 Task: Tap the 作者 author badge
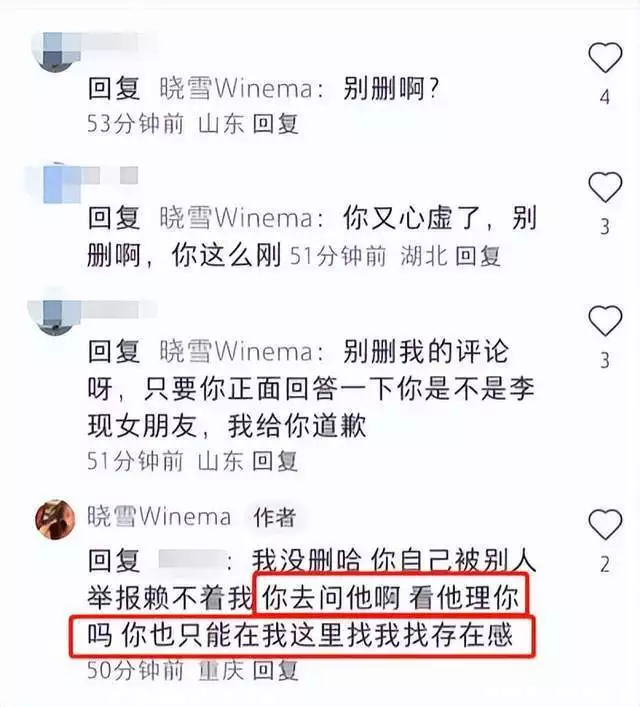click(275, 517)
